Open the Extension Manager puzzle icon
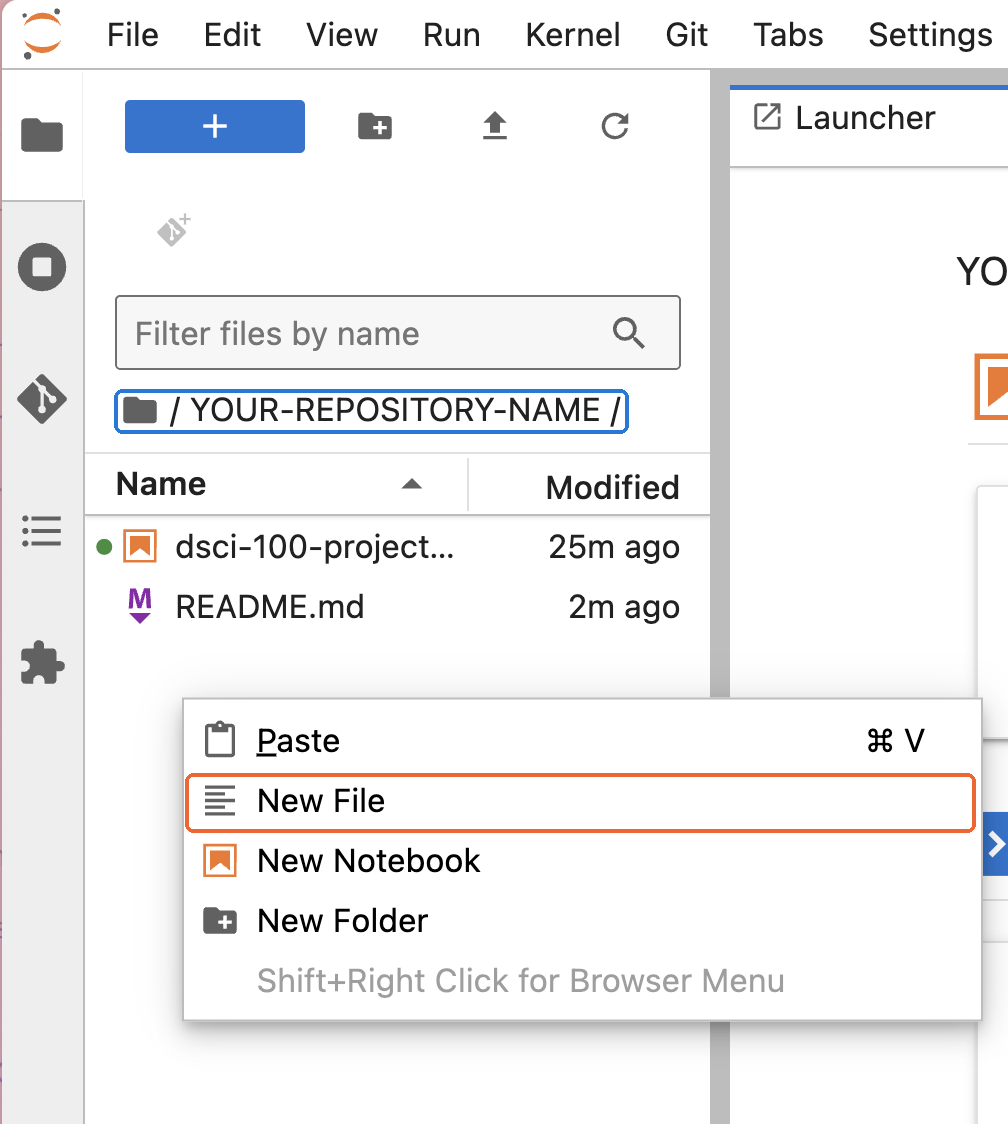 (42, 662)
